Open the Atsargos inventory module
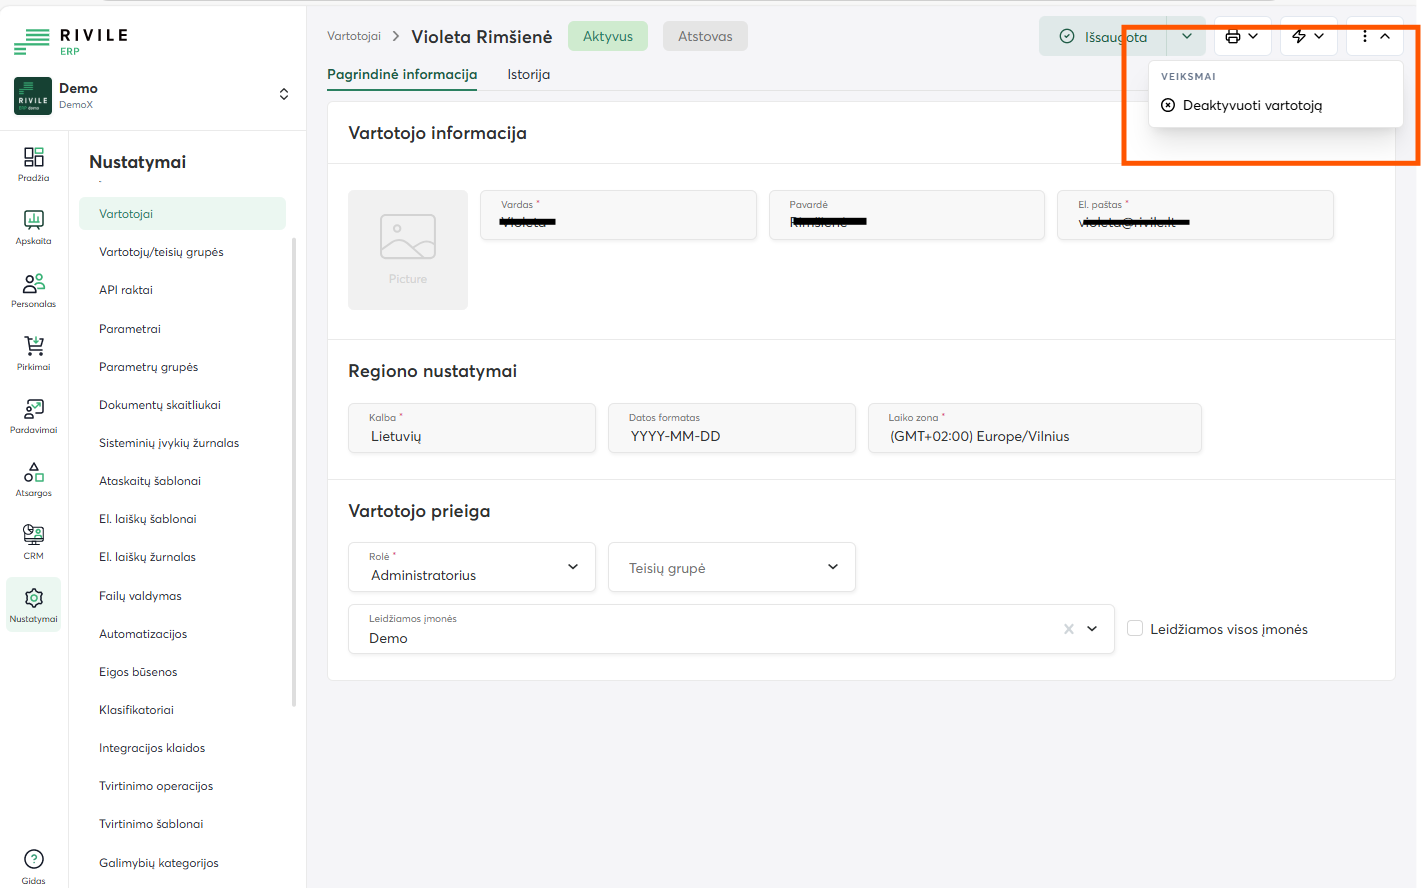The image size is (1421, 888). pyautogui.click(x=33, y=479)
